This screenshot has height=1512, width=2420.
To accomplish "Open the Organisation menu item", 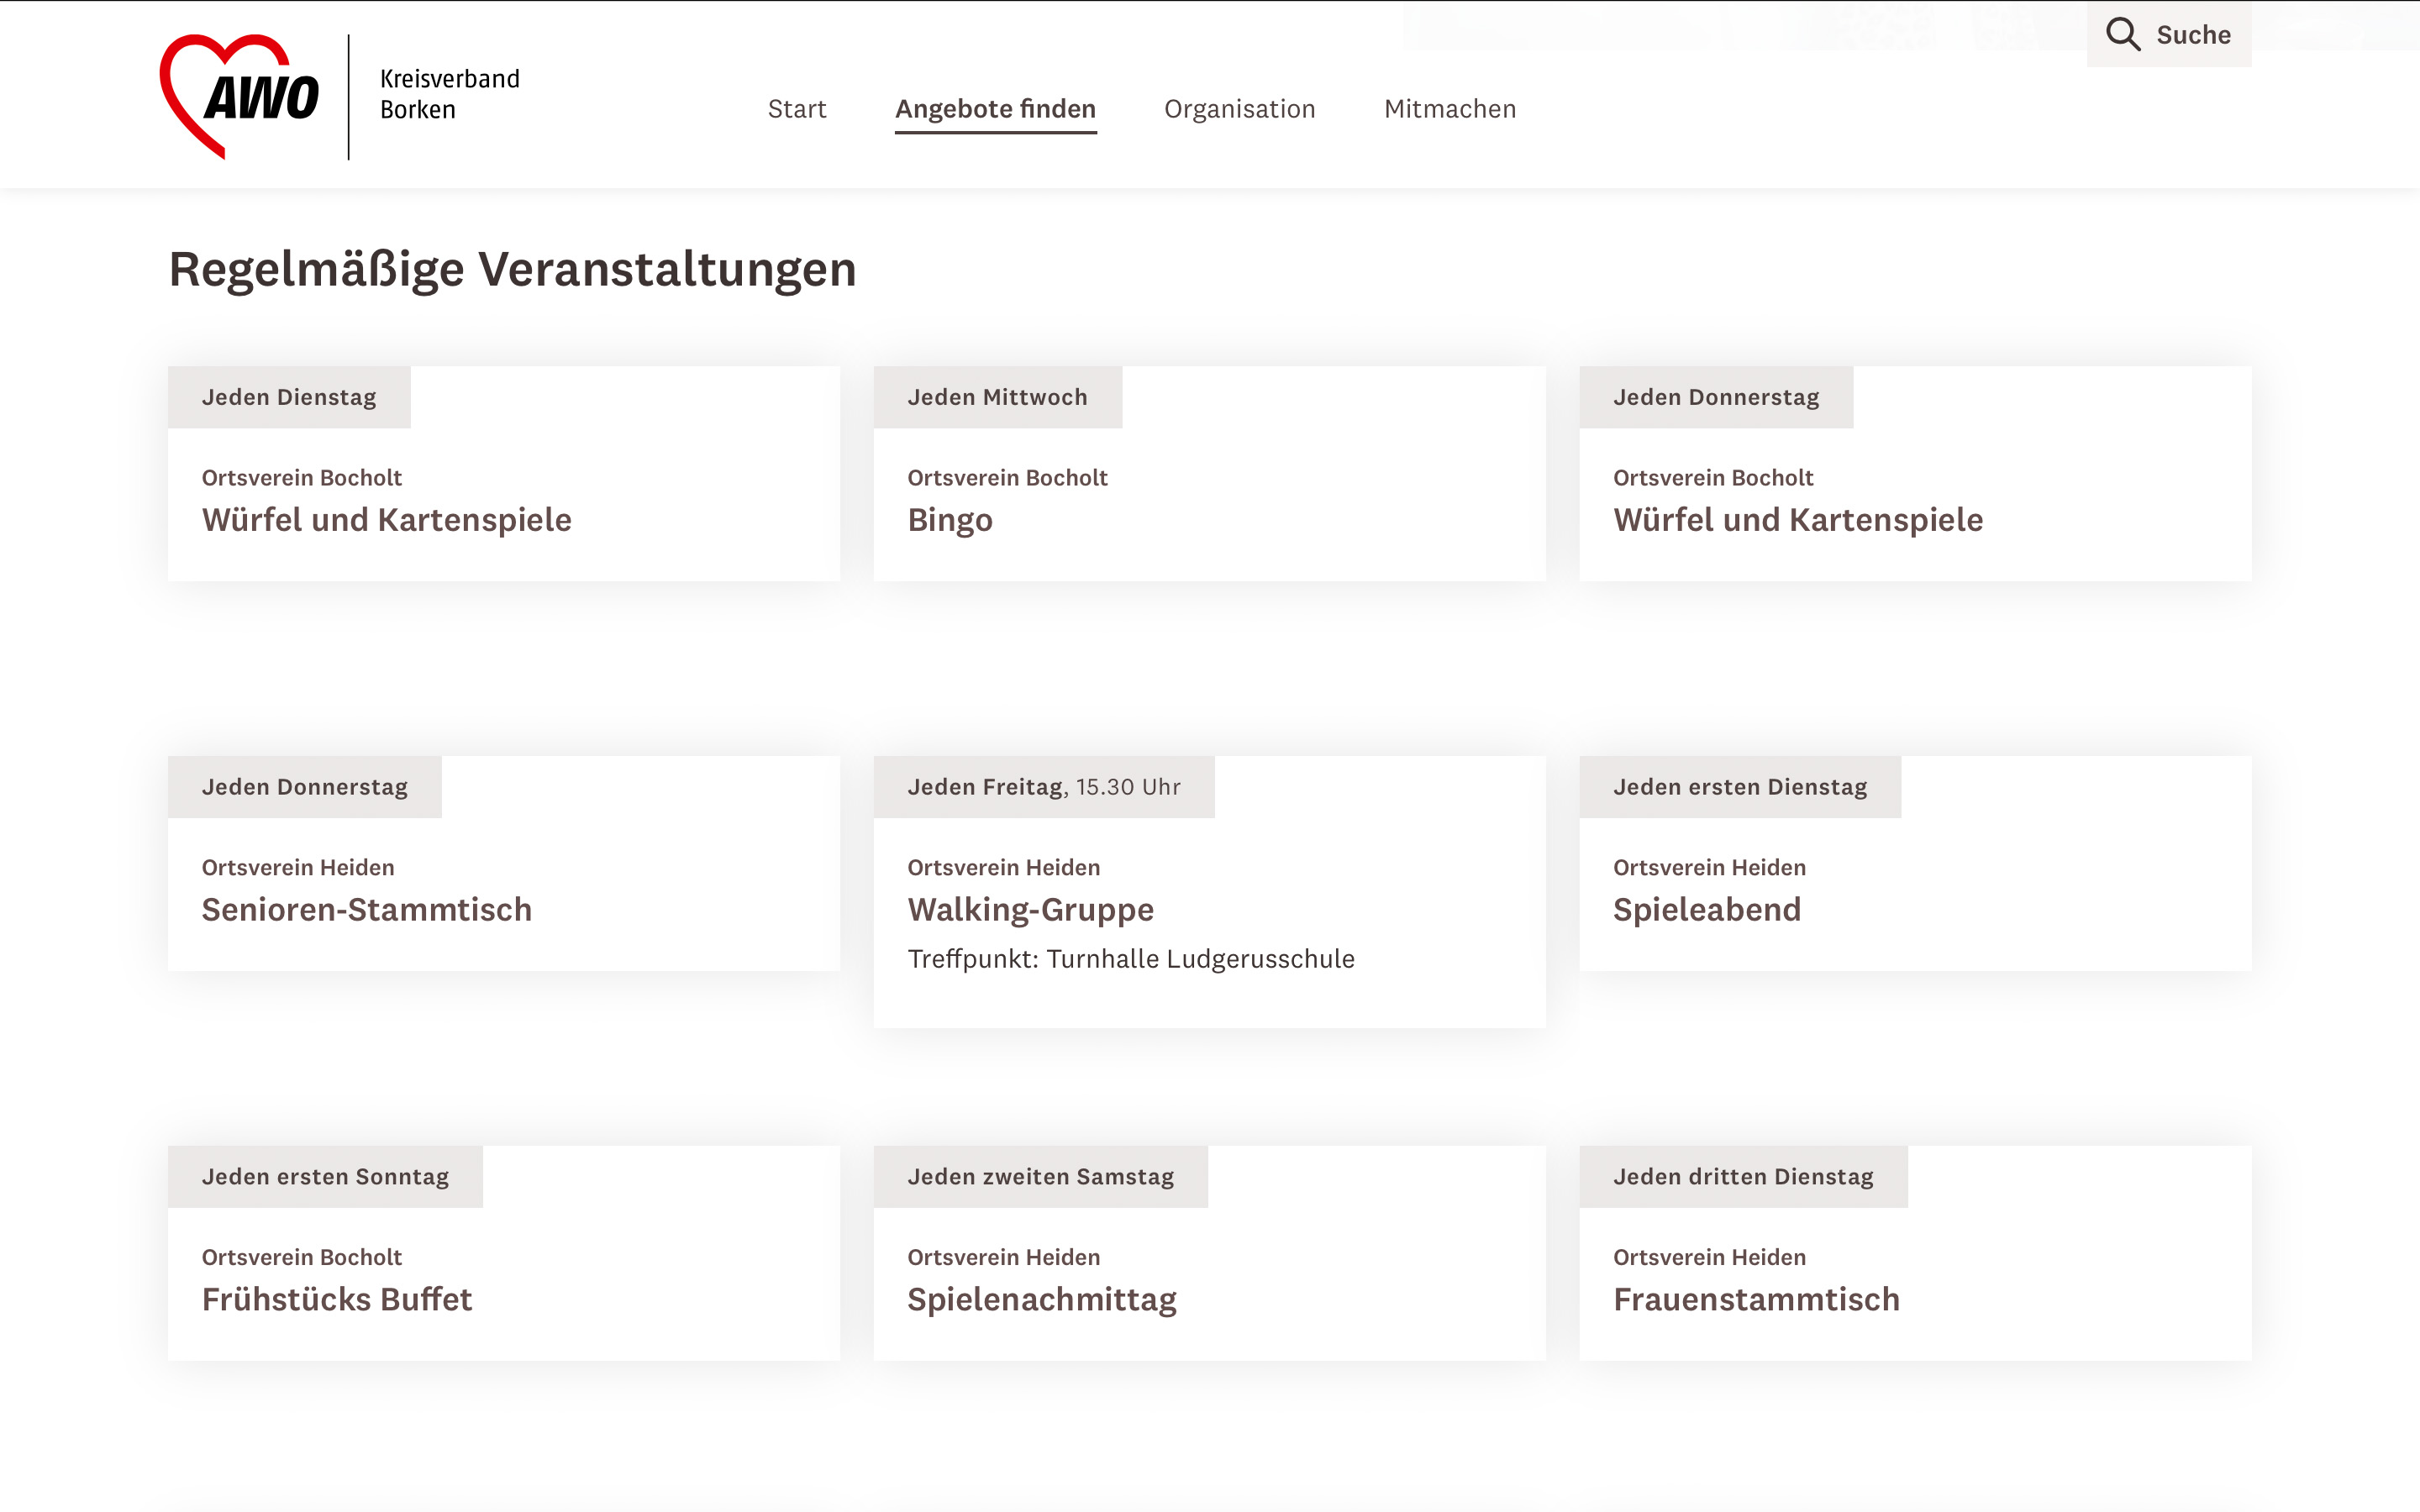I will point(1239,109).
